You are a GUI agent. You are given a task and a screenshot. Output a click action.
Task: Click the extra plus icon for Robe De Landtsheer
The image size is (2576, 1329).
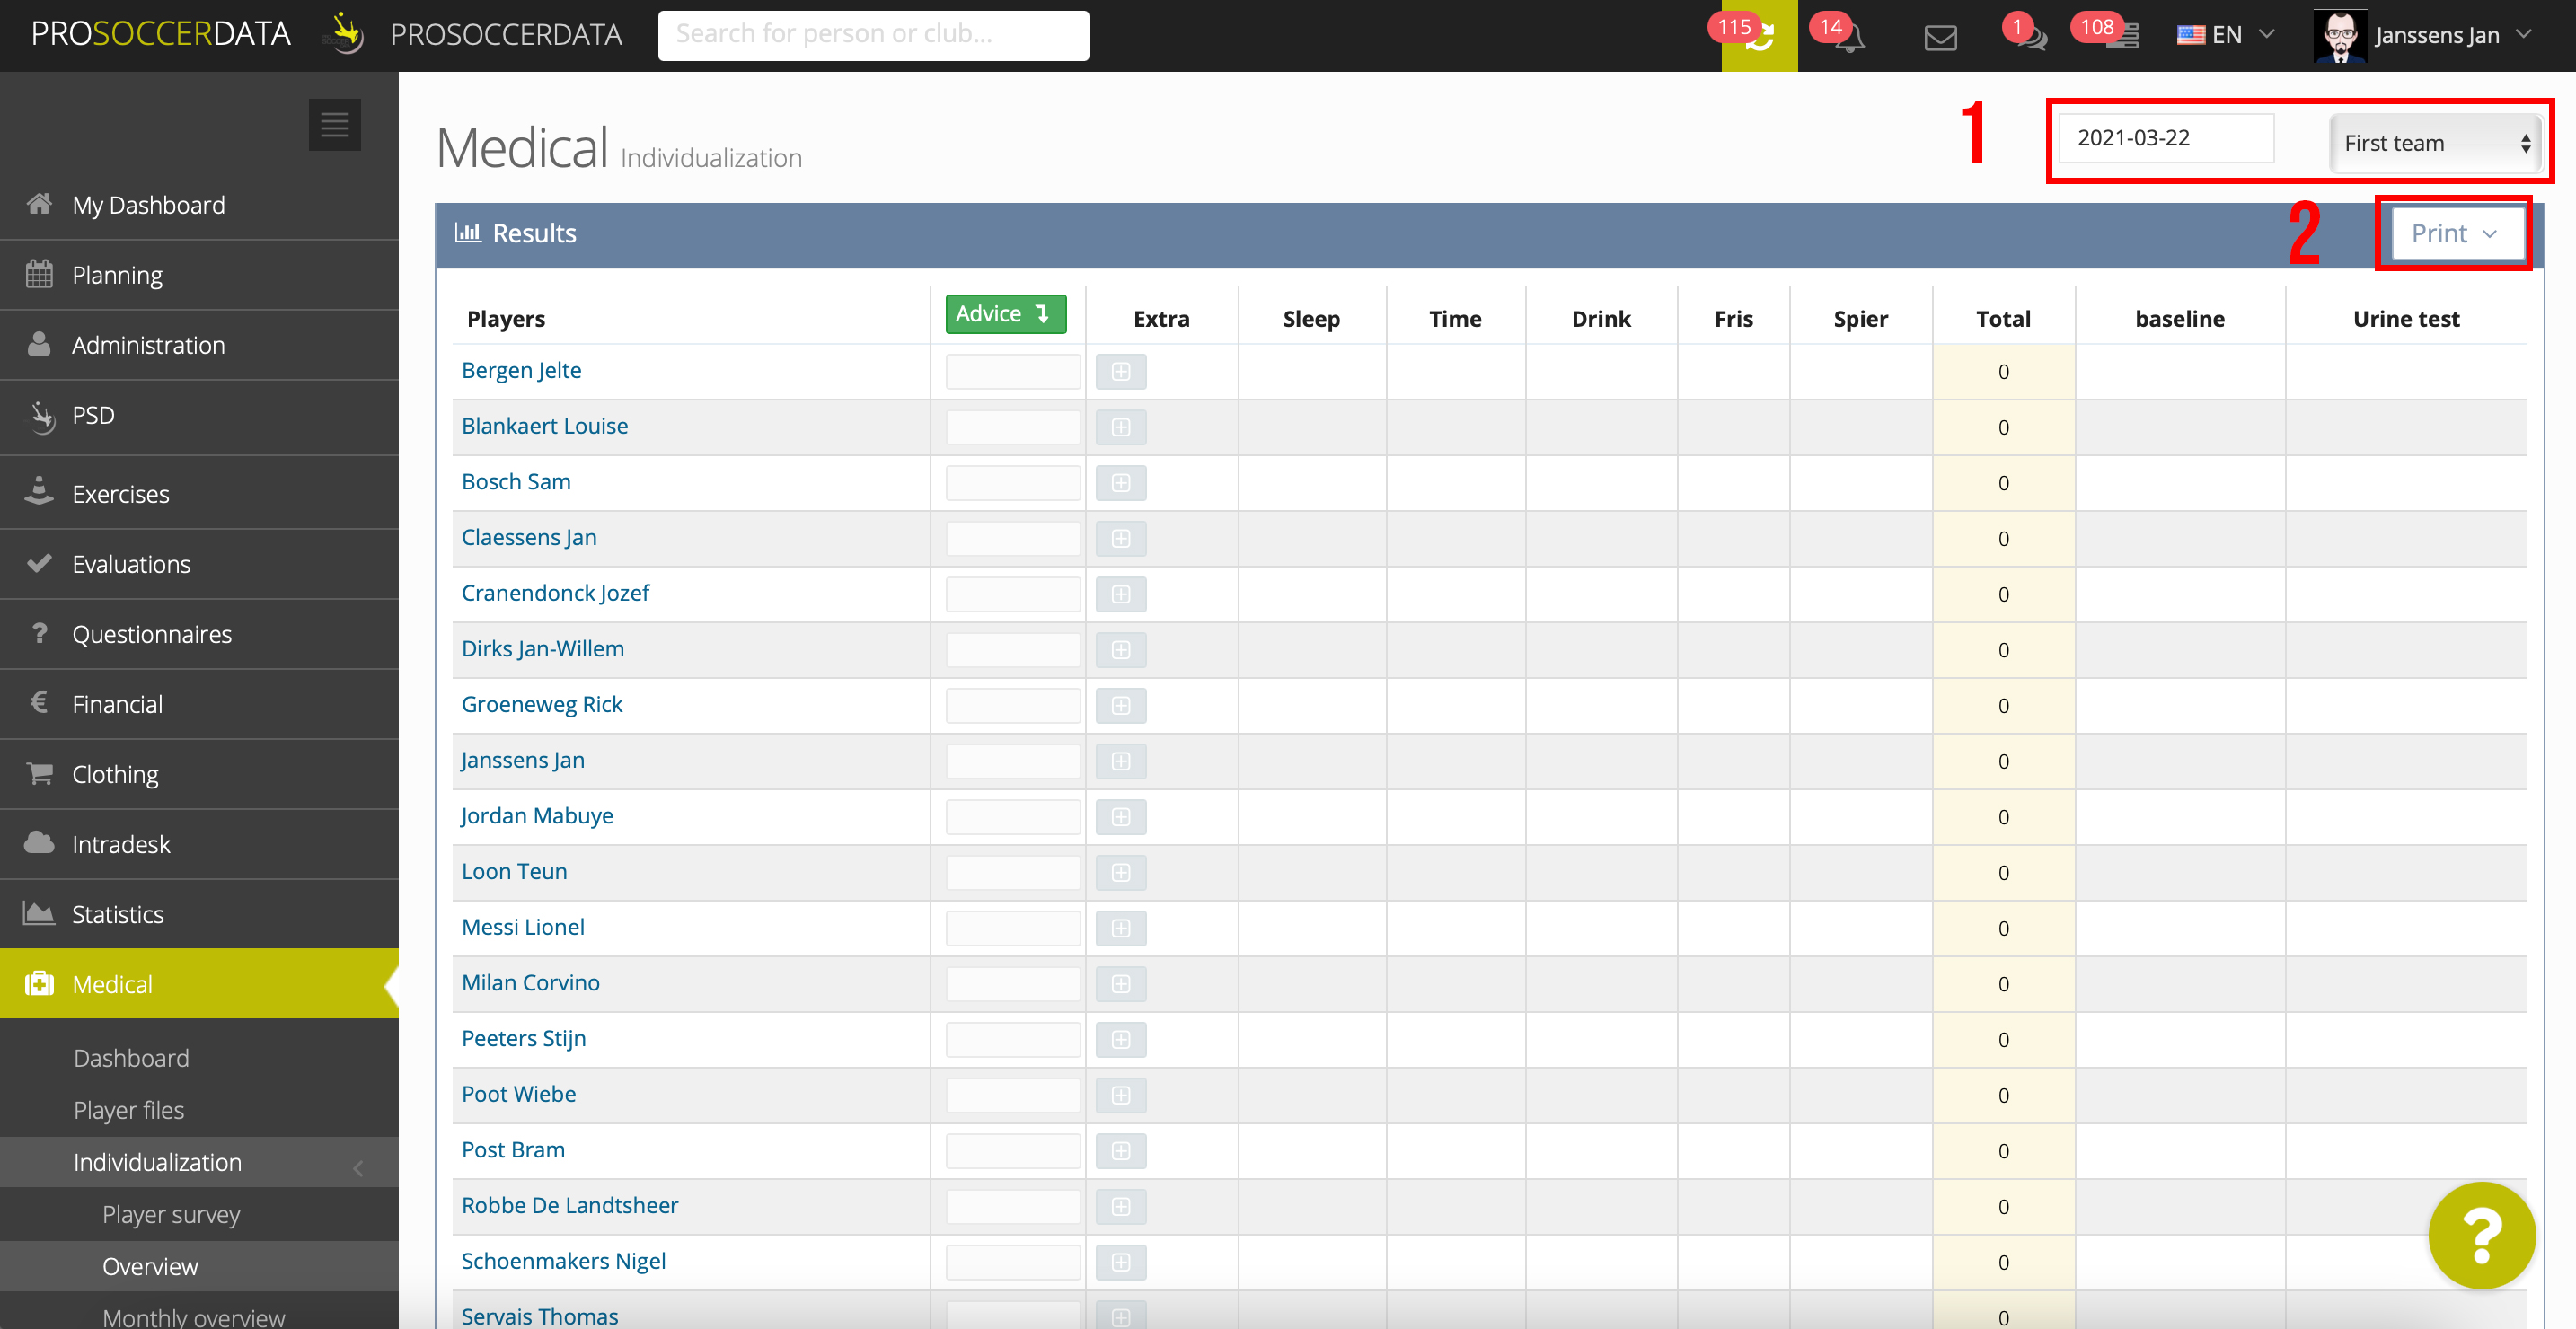click(1121, 1207)
